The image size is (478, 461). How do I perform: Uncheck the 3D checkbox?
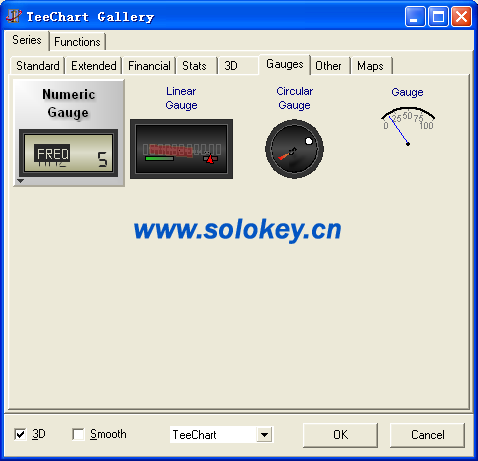pyautogui.click(x=20, y=434)
